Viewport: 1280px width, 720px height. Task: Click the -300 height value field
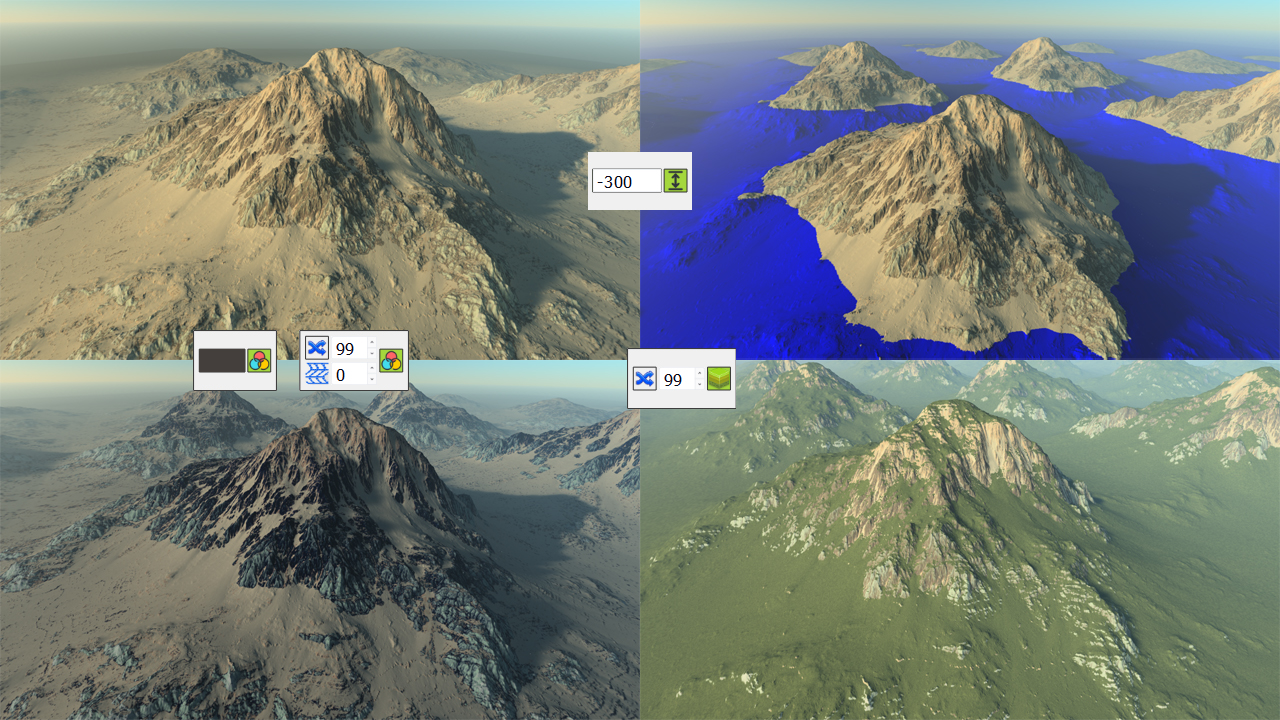pos(626,181)
